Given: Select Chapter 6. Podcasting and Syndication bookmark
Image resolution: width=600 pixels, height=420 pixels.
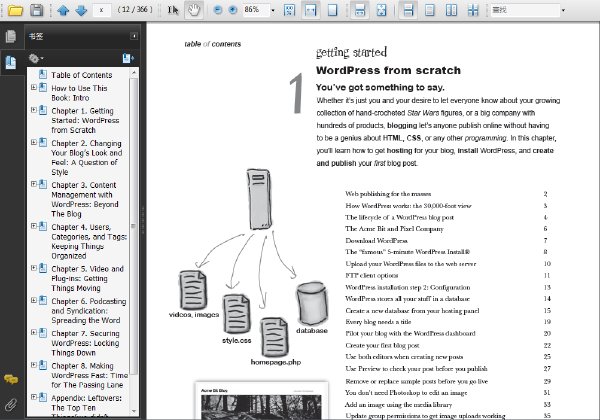Looking at the screenshot, I should (89, 311).
